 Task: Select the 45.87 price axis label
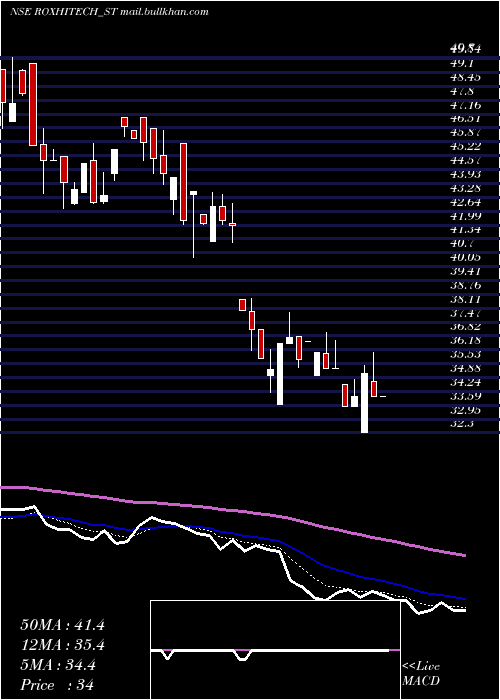coord(465,133)
